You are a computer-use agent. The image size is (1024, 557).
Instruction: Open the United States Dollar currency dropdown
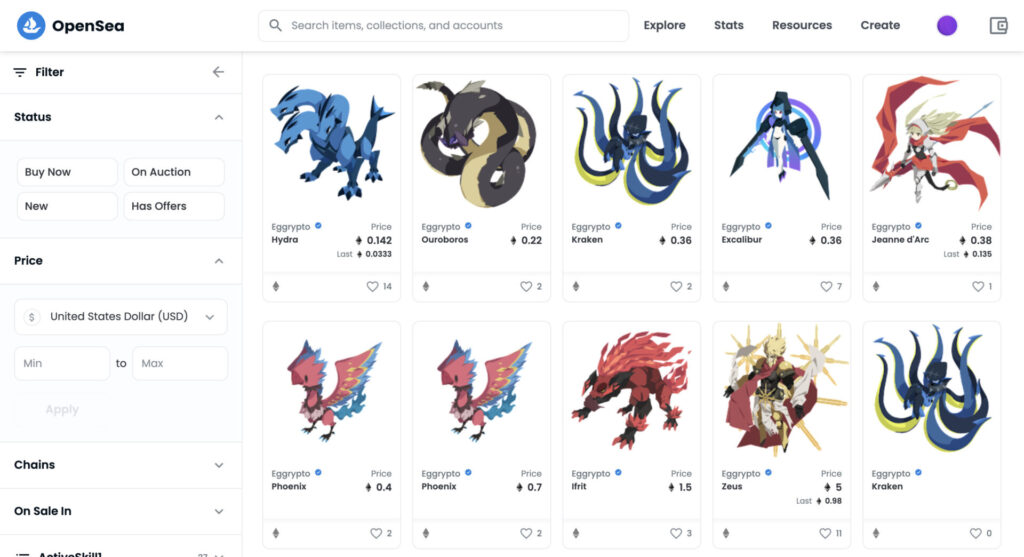(121, 317)
